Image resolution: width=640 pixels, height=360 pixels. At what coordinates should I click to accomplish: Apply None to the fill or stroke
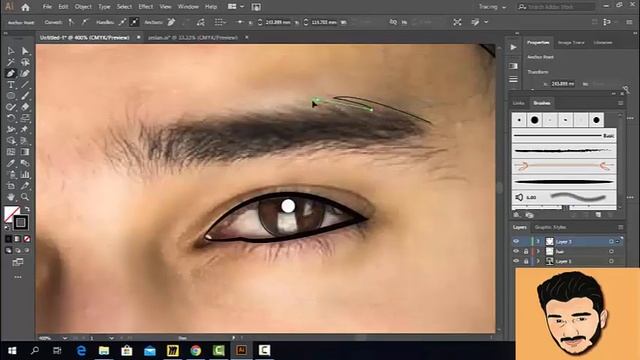27,239
